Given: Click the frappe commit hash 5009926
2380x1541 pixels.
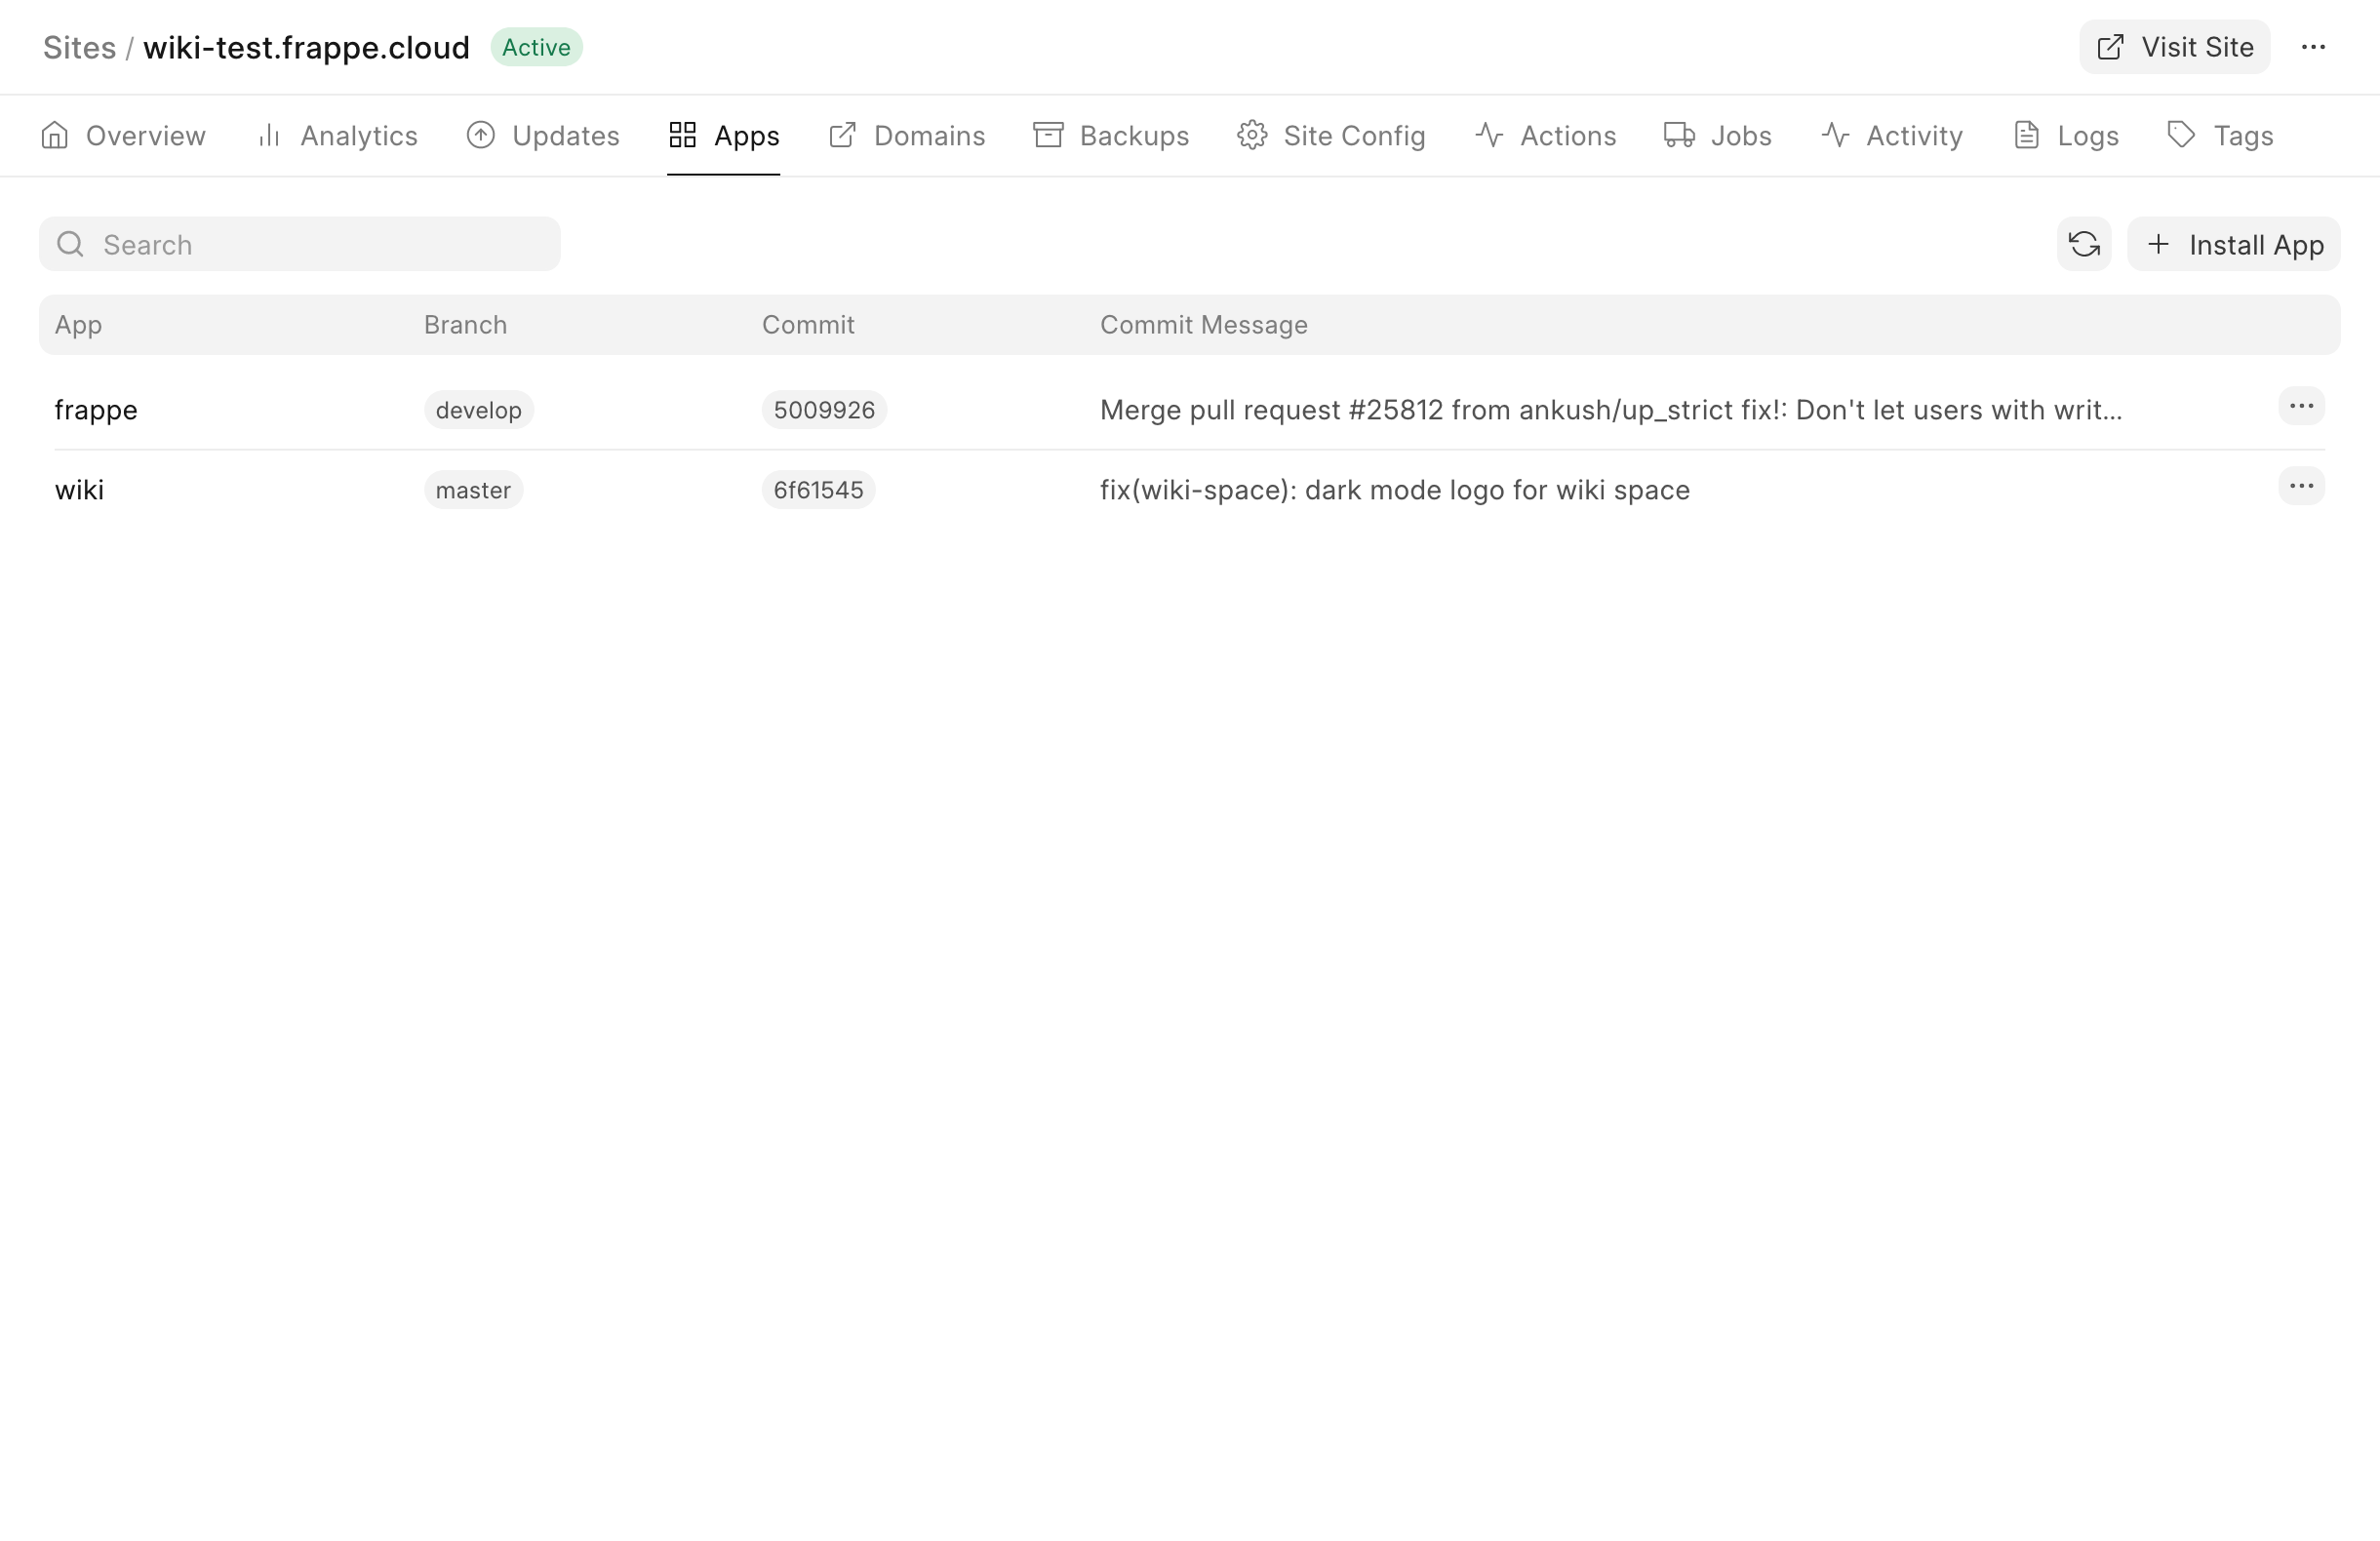Looking at the screenshot, I should [823, 410].
